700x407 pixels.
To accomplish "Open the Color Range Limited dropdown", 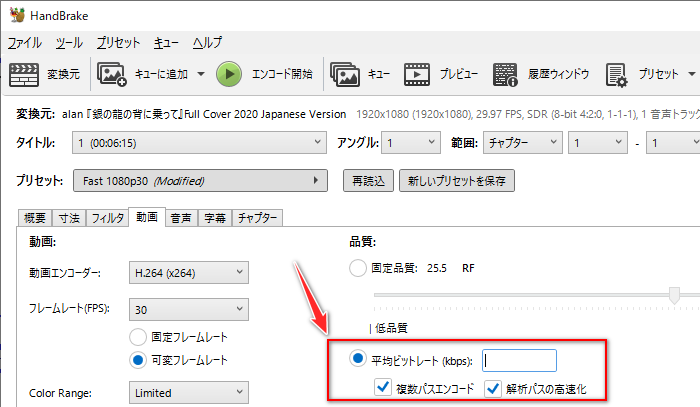I will pos(189,393).
